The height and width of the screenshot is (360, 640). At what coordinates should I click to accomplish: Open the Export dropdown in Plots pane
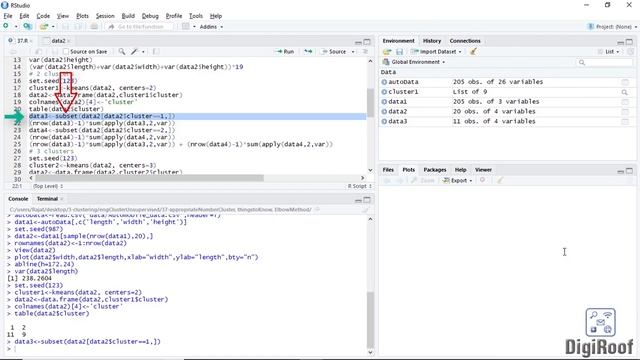pyautogui.click(x=458, y=180)
